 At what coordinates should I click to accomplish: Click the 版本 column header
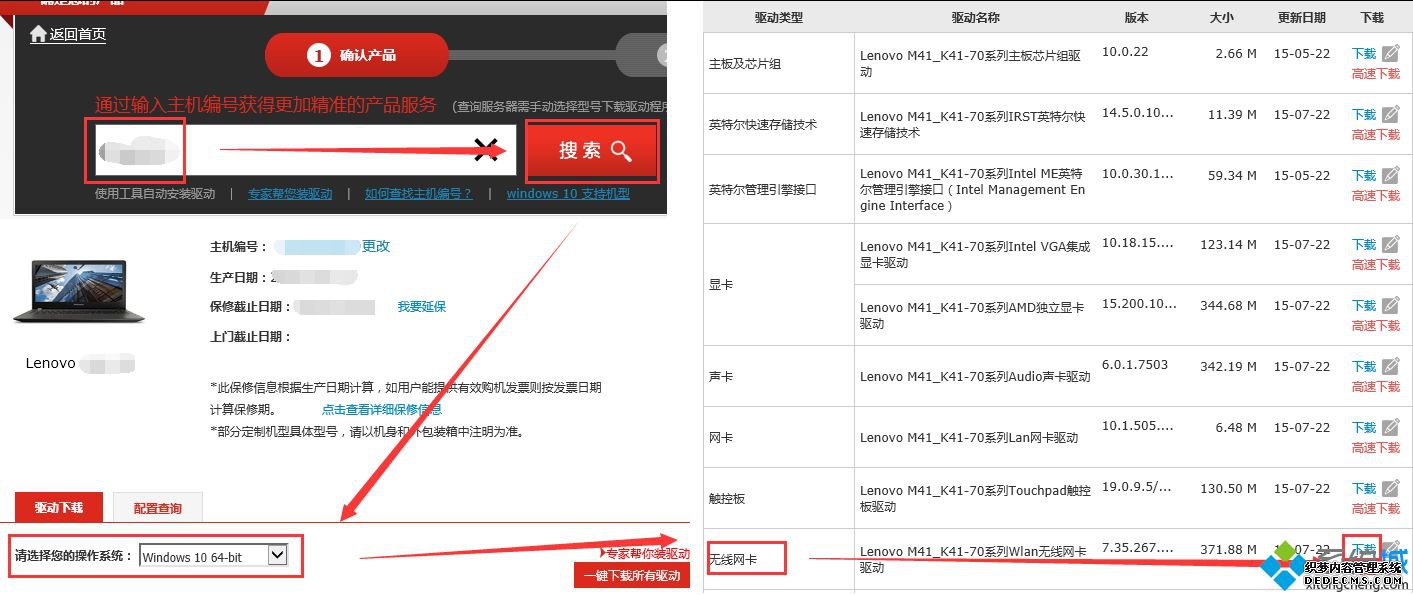1136,17
